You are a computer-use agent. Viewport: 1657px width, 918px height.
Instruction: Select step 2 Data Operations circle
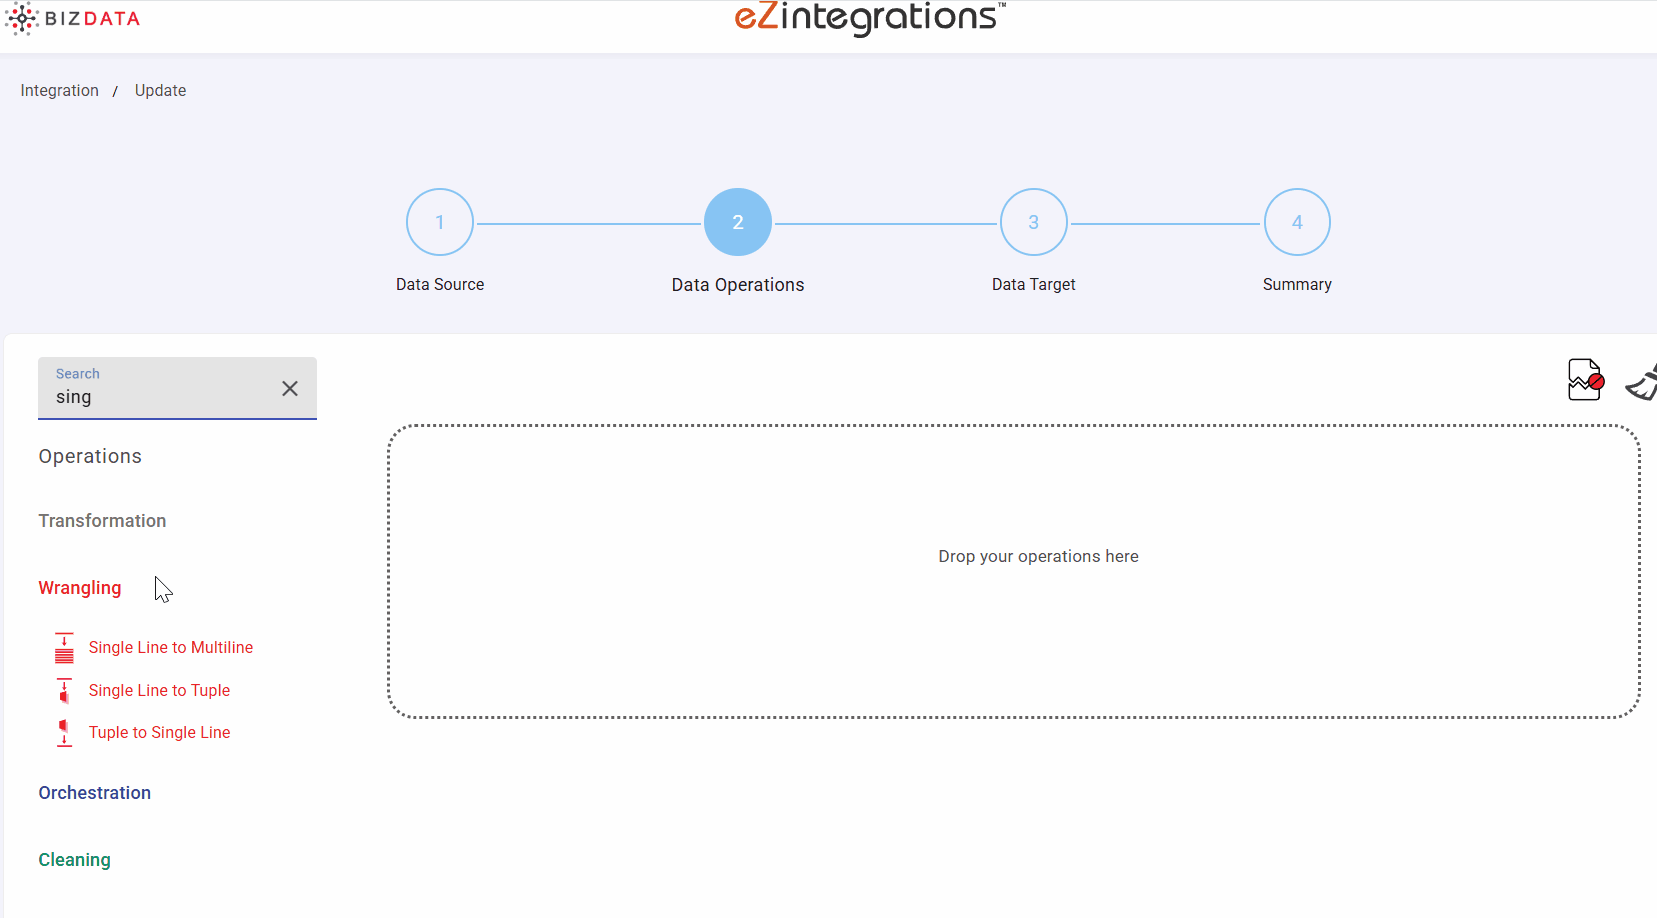click(x=738, y=222)
